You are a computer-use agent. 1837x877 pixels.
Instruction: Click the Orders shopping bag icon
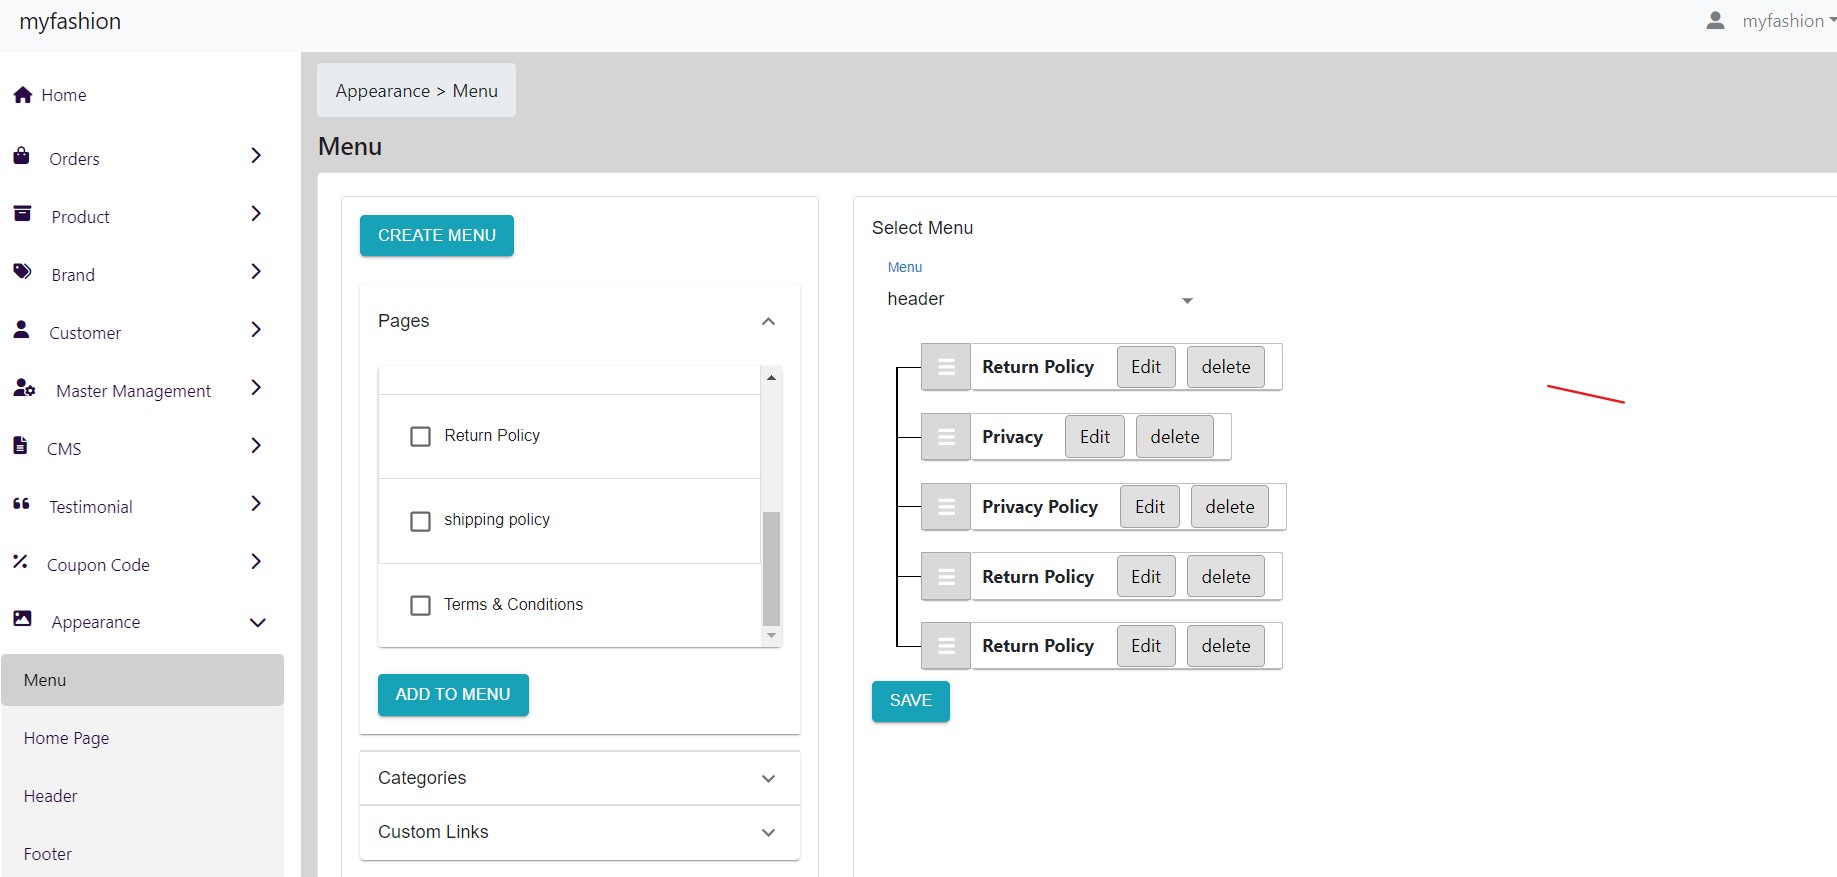[21, 156]
